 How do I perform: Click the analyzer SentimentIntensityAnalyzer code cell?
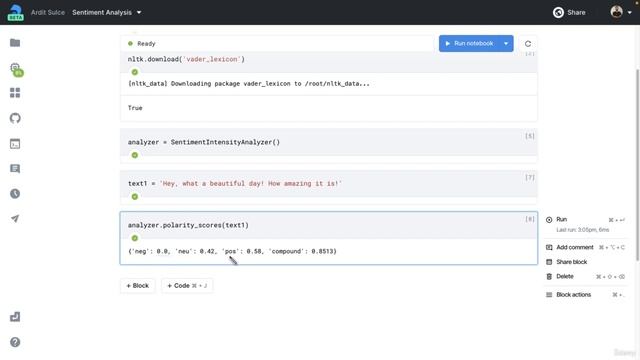click(329, 142)
